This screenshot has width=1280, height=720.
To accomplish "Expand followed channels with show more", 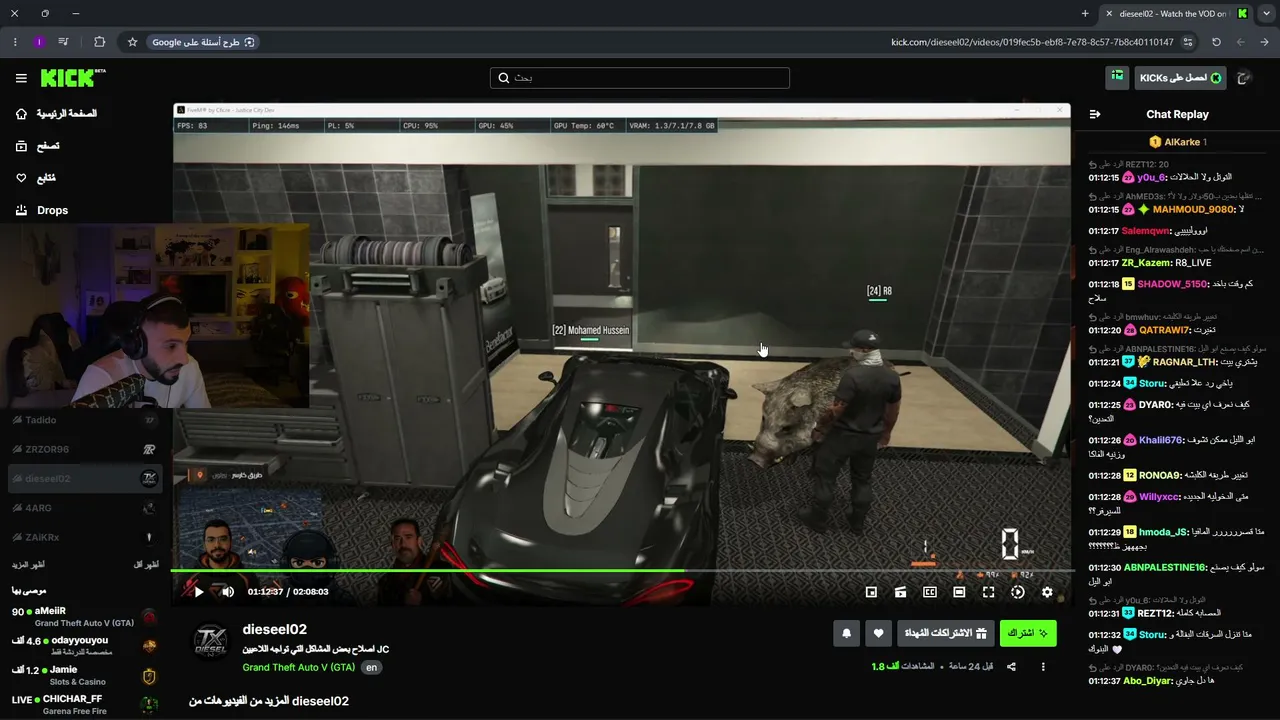I will click(27, 565).
